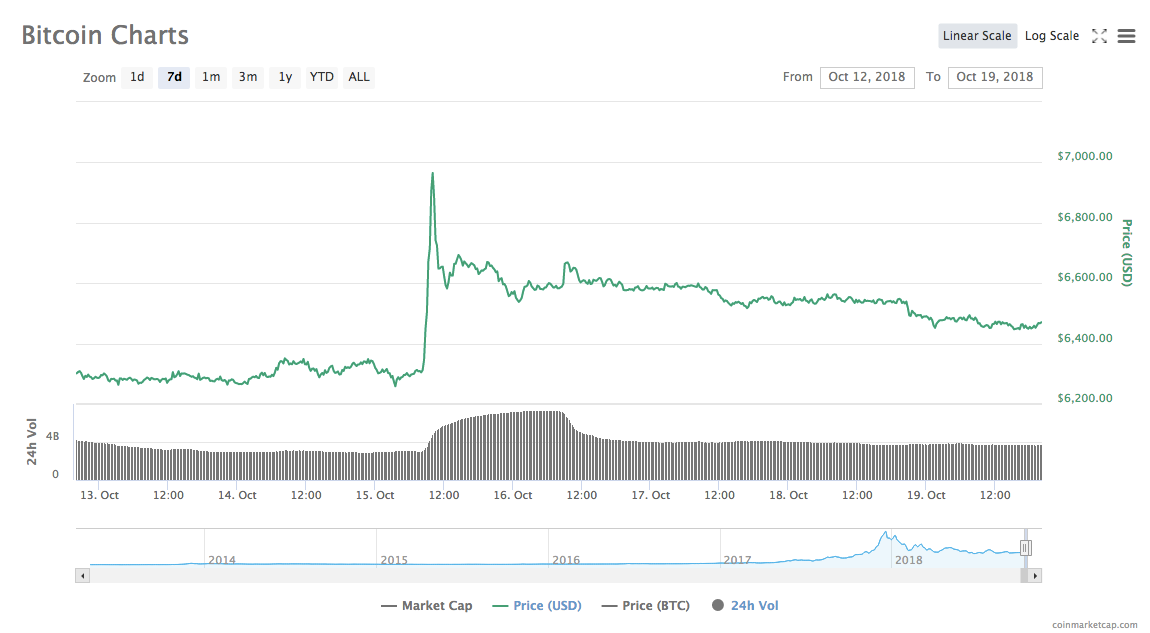
Task: Toggle the Price (USD) series in legend
Action: [537, 606]
